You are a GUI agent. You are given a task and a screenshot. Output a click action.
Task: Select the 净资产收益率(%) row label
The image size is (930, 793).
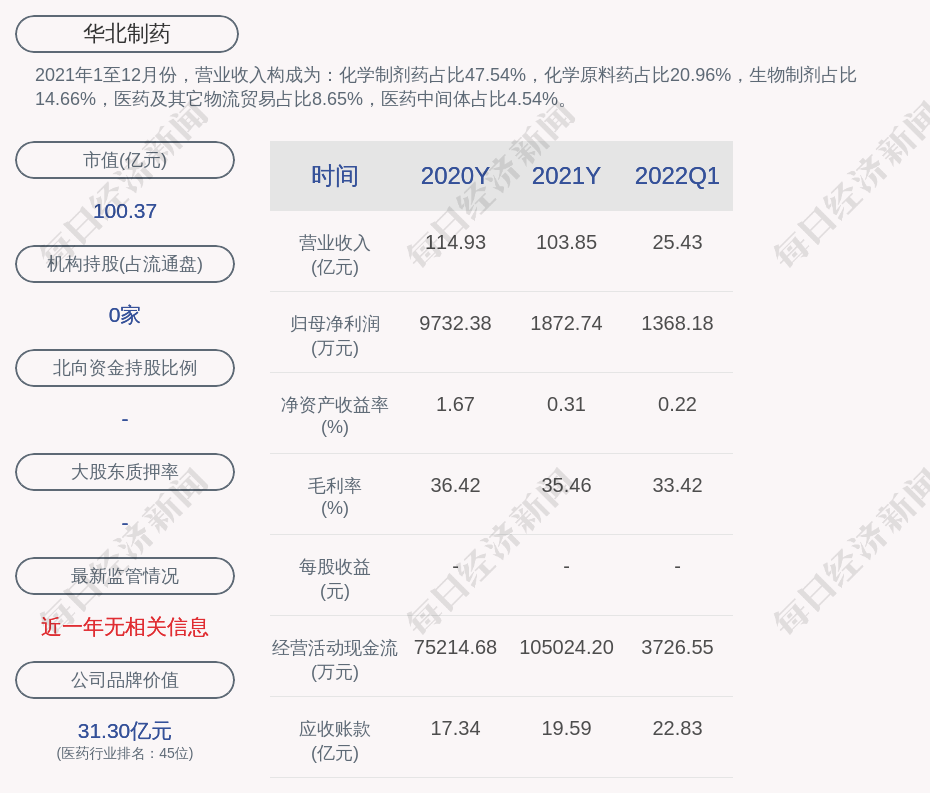click(335, 416)
